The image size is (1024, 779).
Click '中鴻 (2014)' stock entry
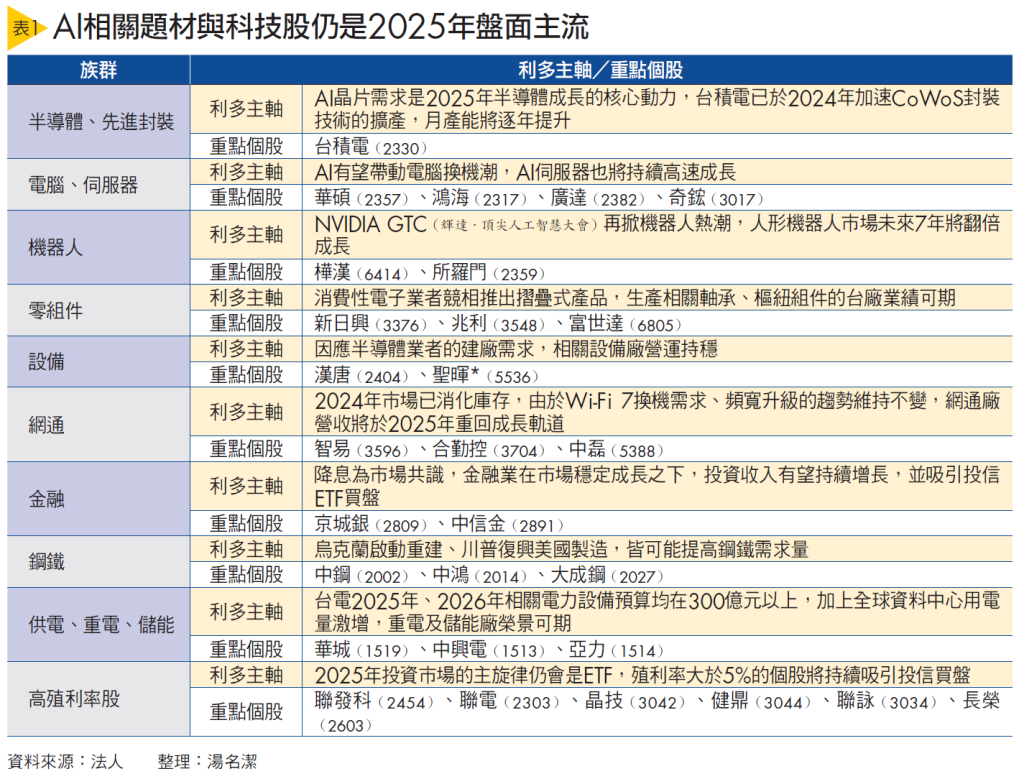point(479,575)
